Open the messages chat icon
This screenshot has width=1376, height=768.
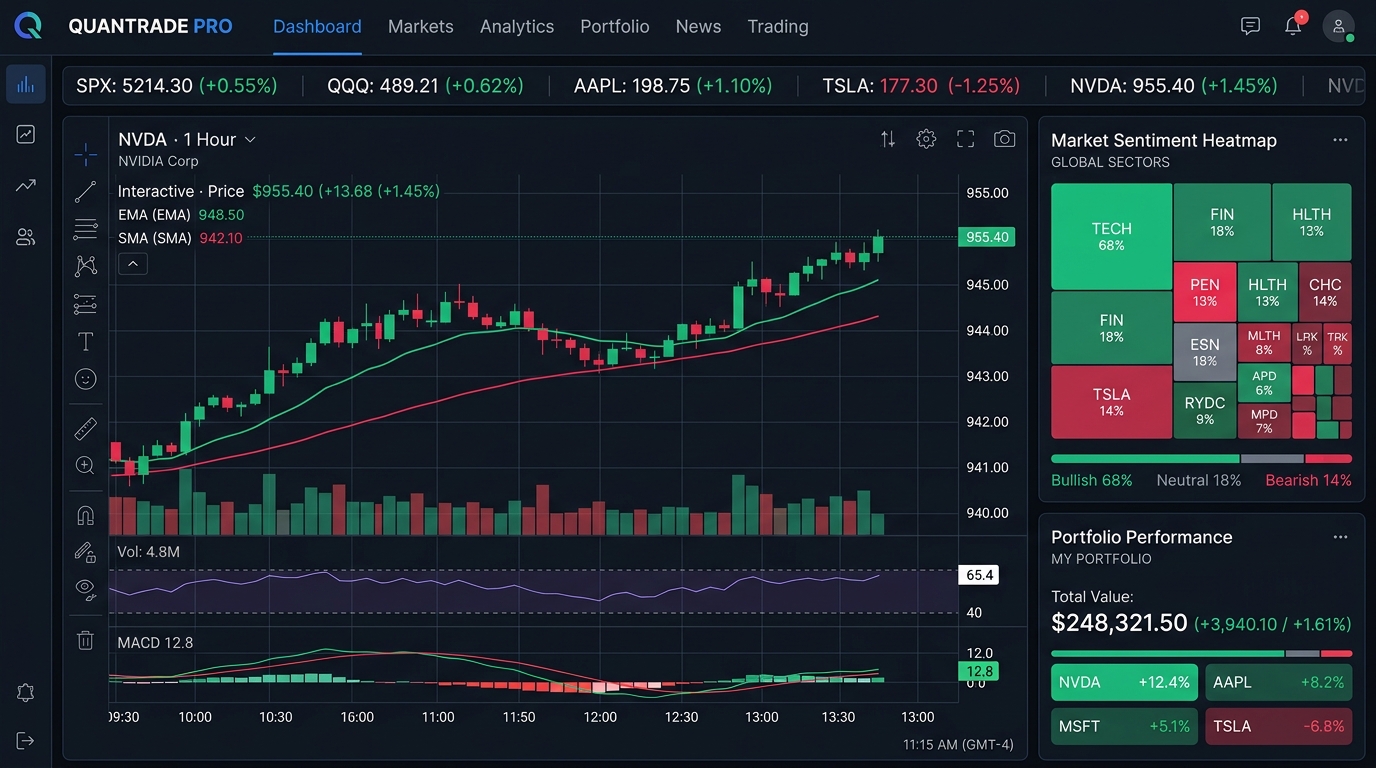[1250, 26]
